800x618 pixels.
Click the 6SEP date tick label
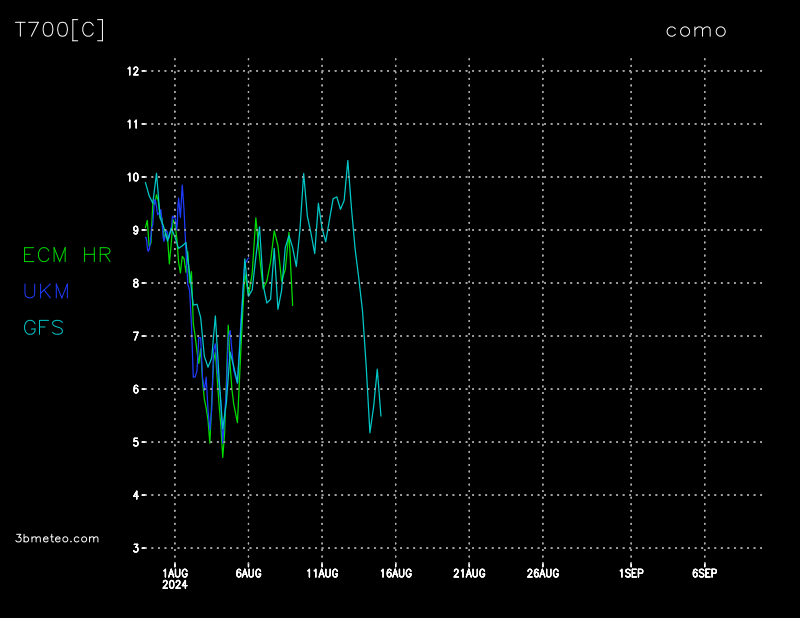(x=704, y=573)
